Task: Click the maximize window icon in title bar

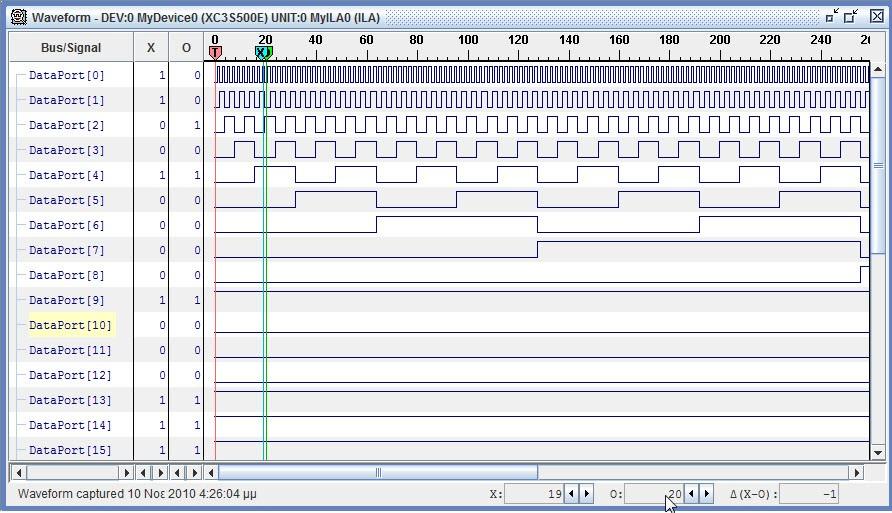Action: click(x=852, y=16)
